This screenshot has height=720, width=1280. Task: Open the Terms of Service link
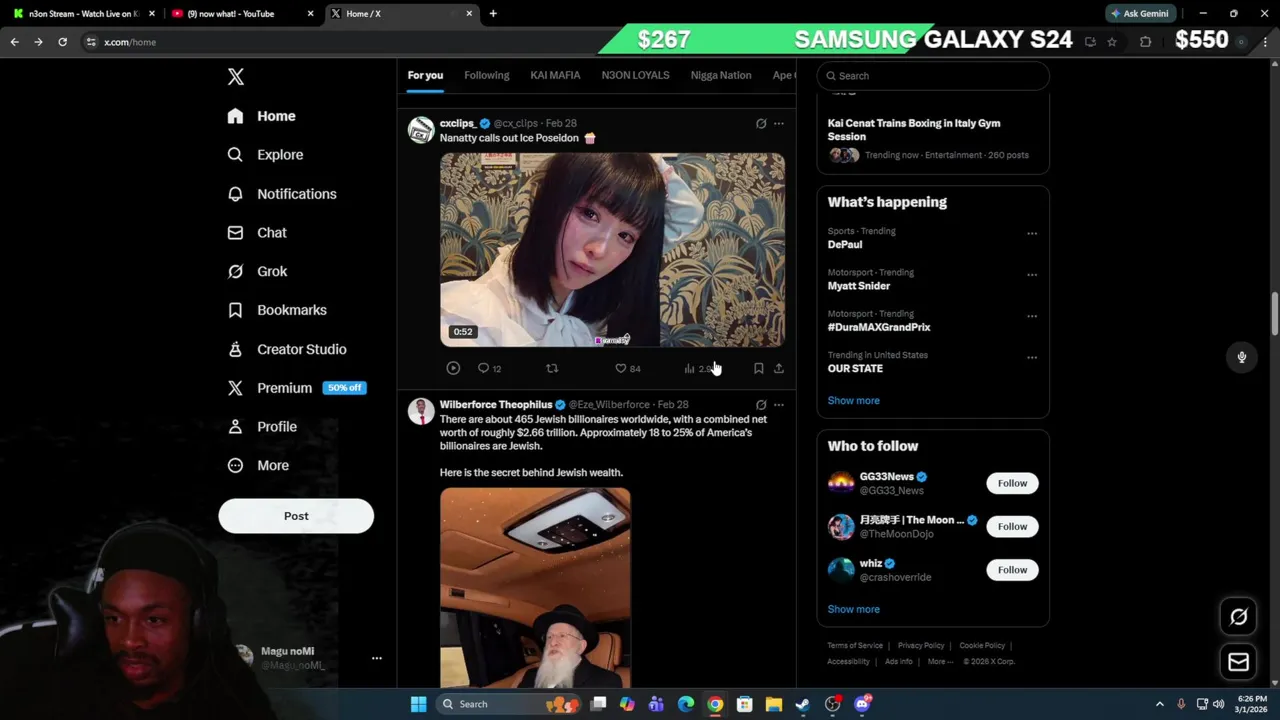[855, 646]
